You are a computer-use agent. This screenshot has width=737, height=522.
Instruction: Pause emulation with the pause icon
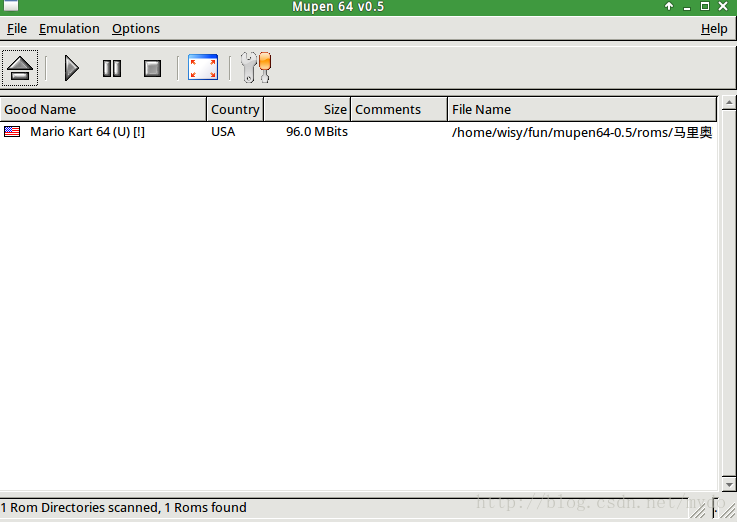coord(112,68)
